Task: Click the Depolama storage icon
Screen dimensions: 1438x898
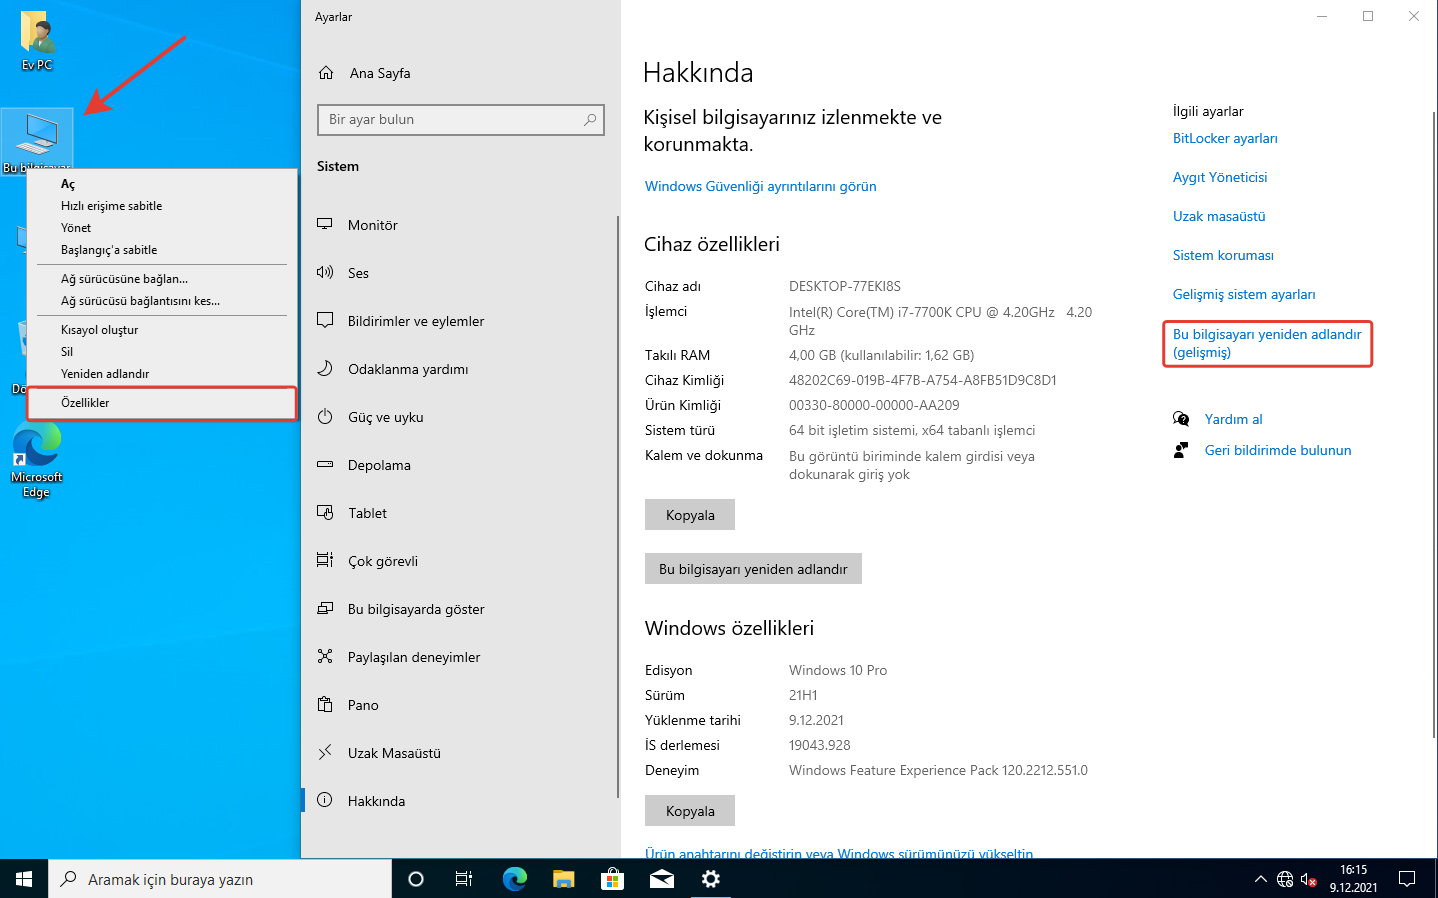Action: pyautogui.click(x=325, y=465)
